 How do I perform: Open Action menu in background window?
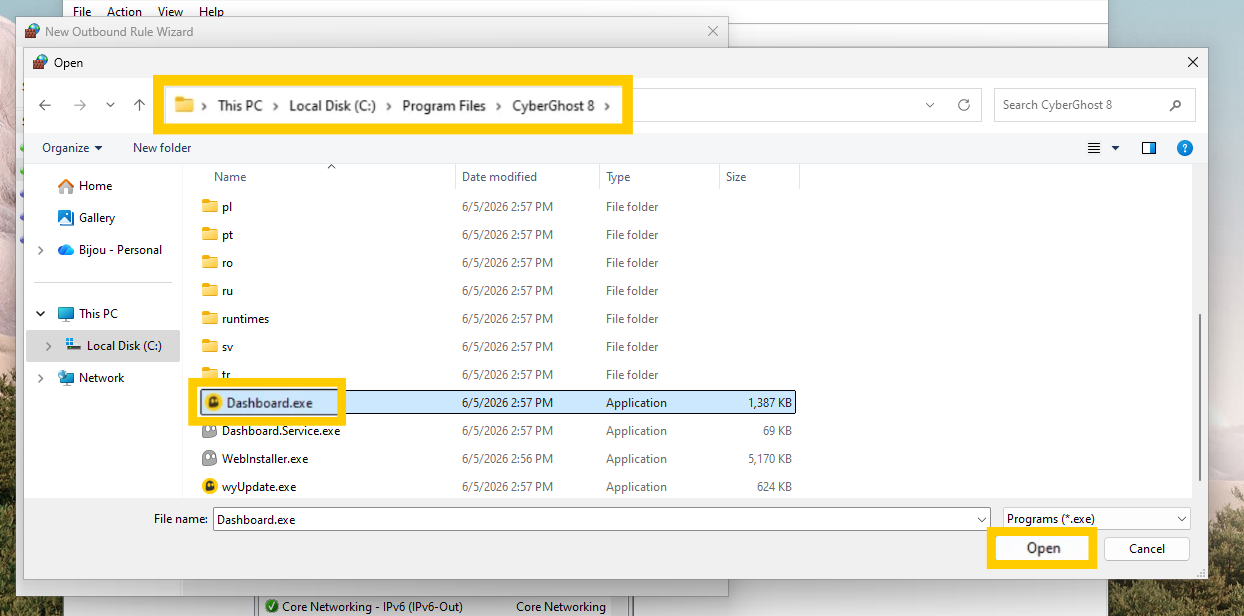pos(125,12)
